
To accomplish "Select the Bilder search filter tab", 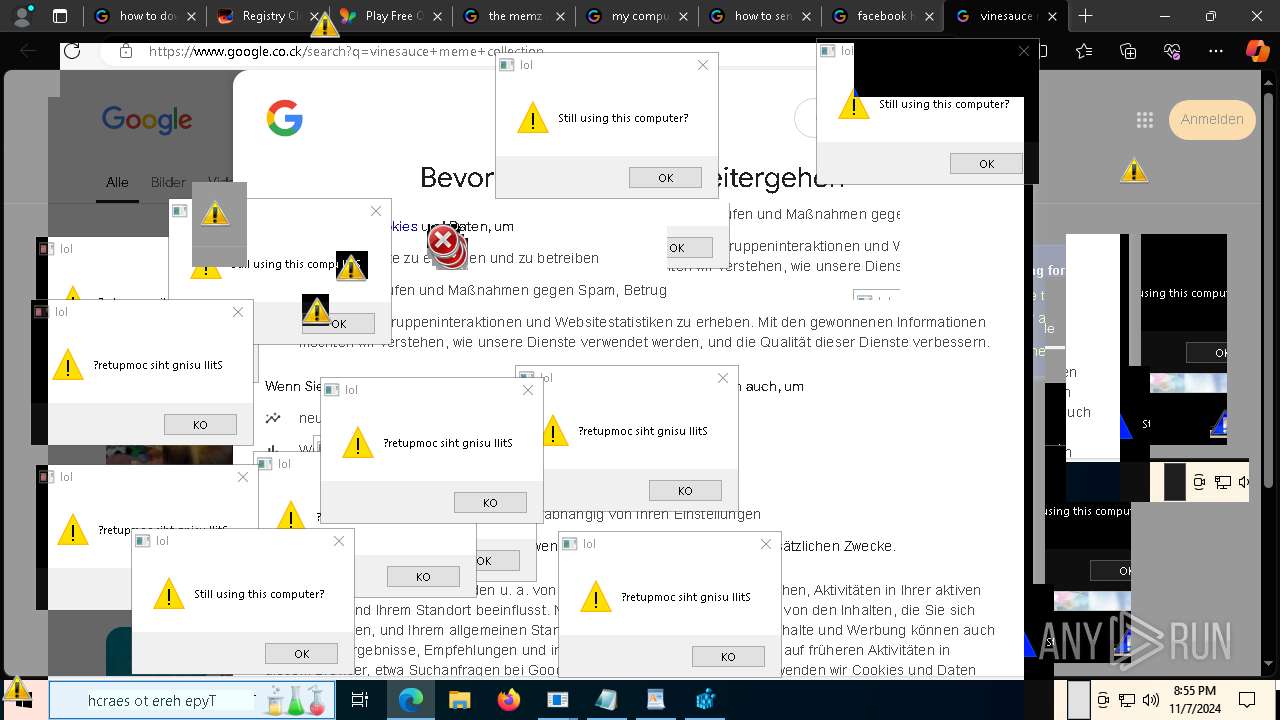I will 168,182.
